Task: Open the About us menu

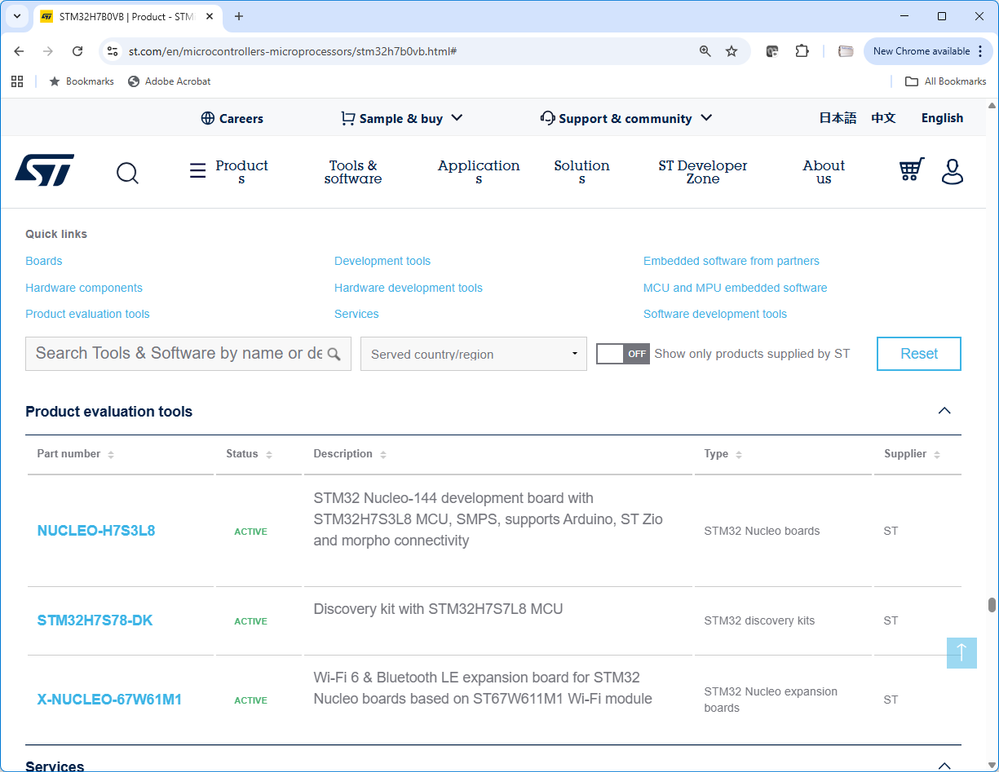Action: point(824,172)
